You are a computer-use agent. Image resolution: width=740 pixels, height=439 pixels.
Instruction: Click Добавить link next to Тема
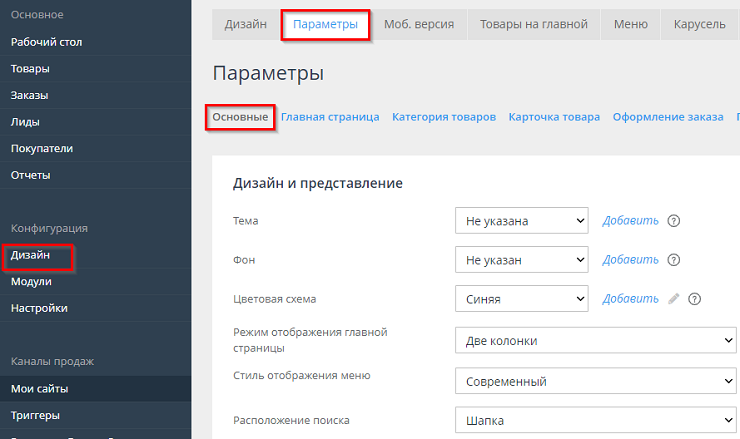coord(630,221)
